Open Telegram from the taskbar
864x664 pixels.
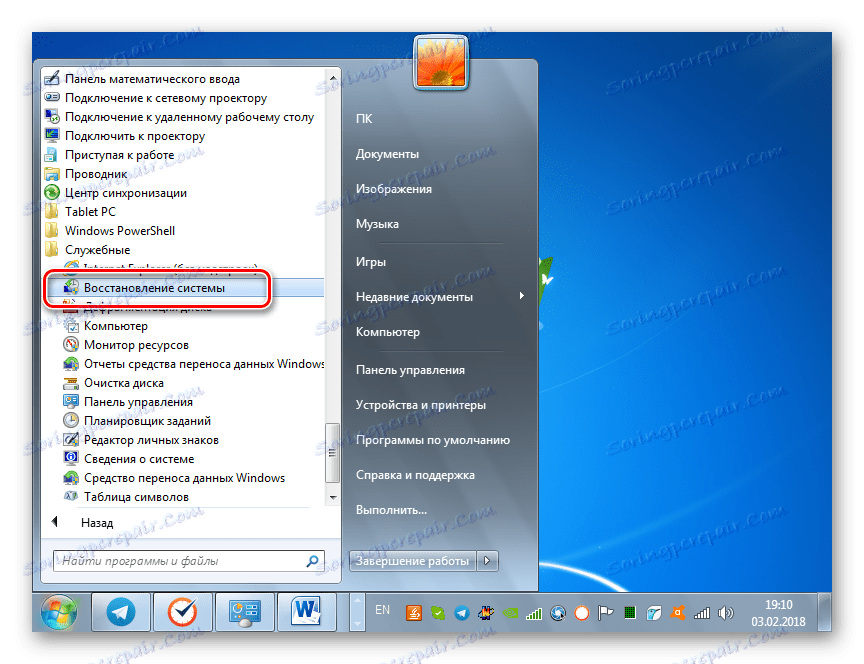tap(121, 612)
